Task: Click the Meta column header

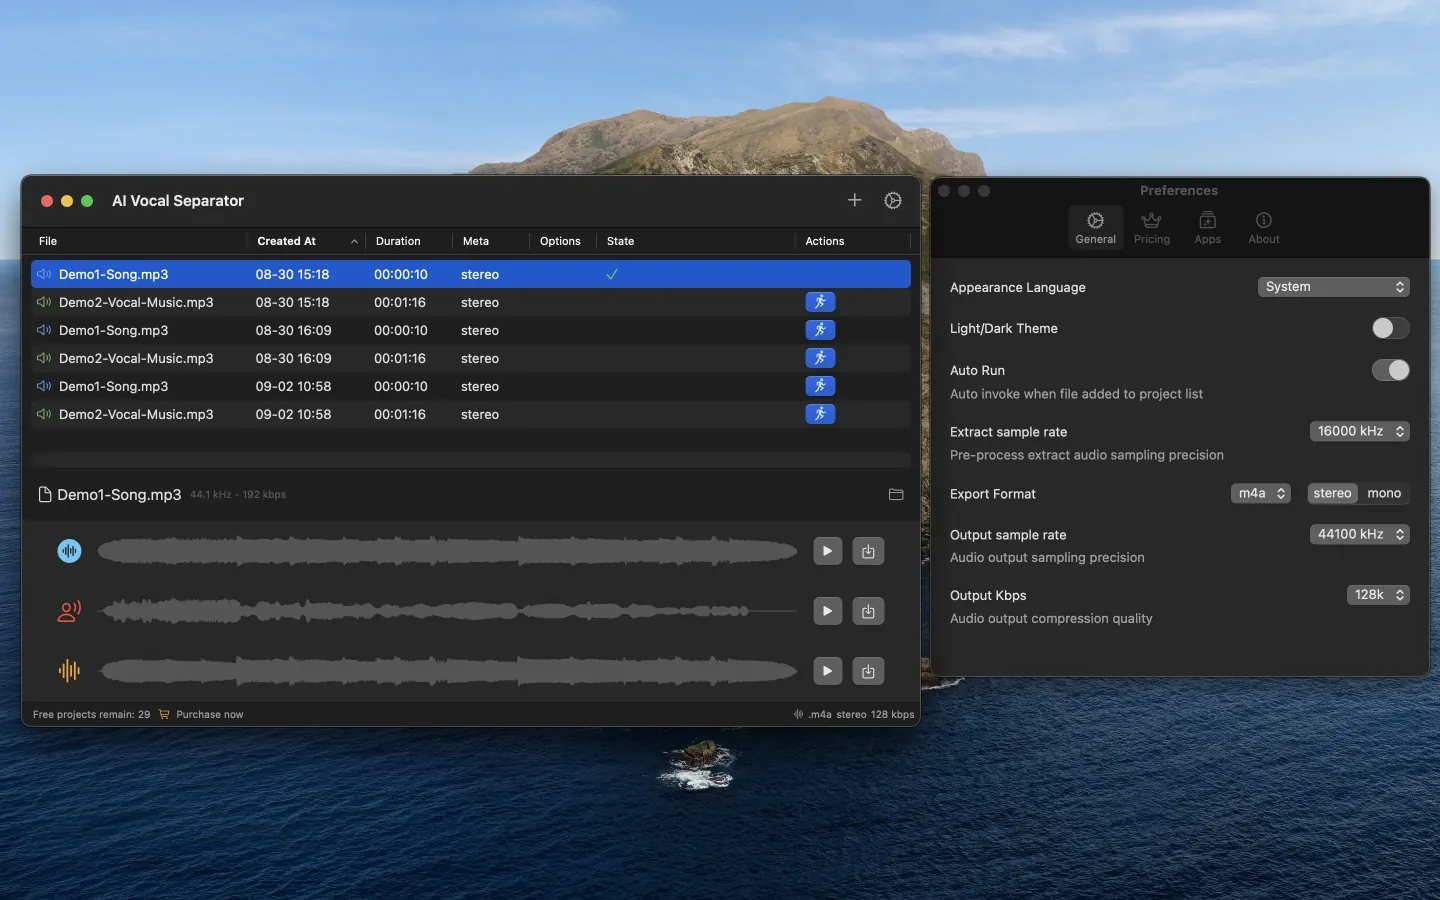Action: pyautogui.click(x=476, y=241)
